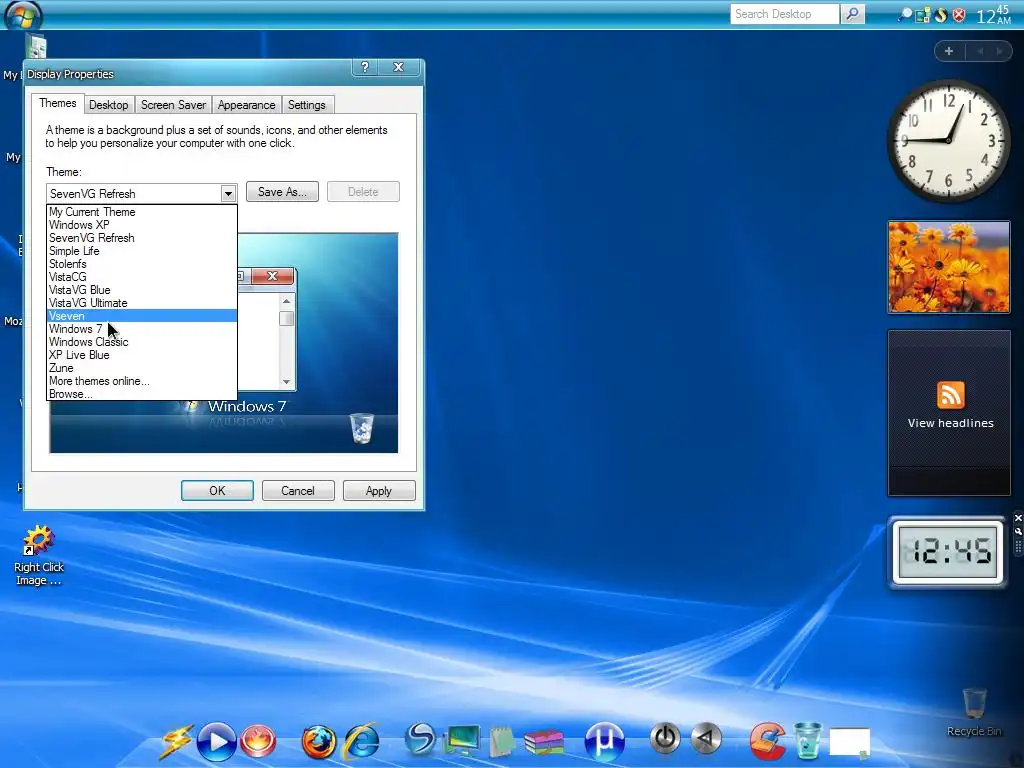Click the digital clock gadget showing 12:45
This screenshot has width=1024, height=768.
pyautogui.click(x=948, y=552)
